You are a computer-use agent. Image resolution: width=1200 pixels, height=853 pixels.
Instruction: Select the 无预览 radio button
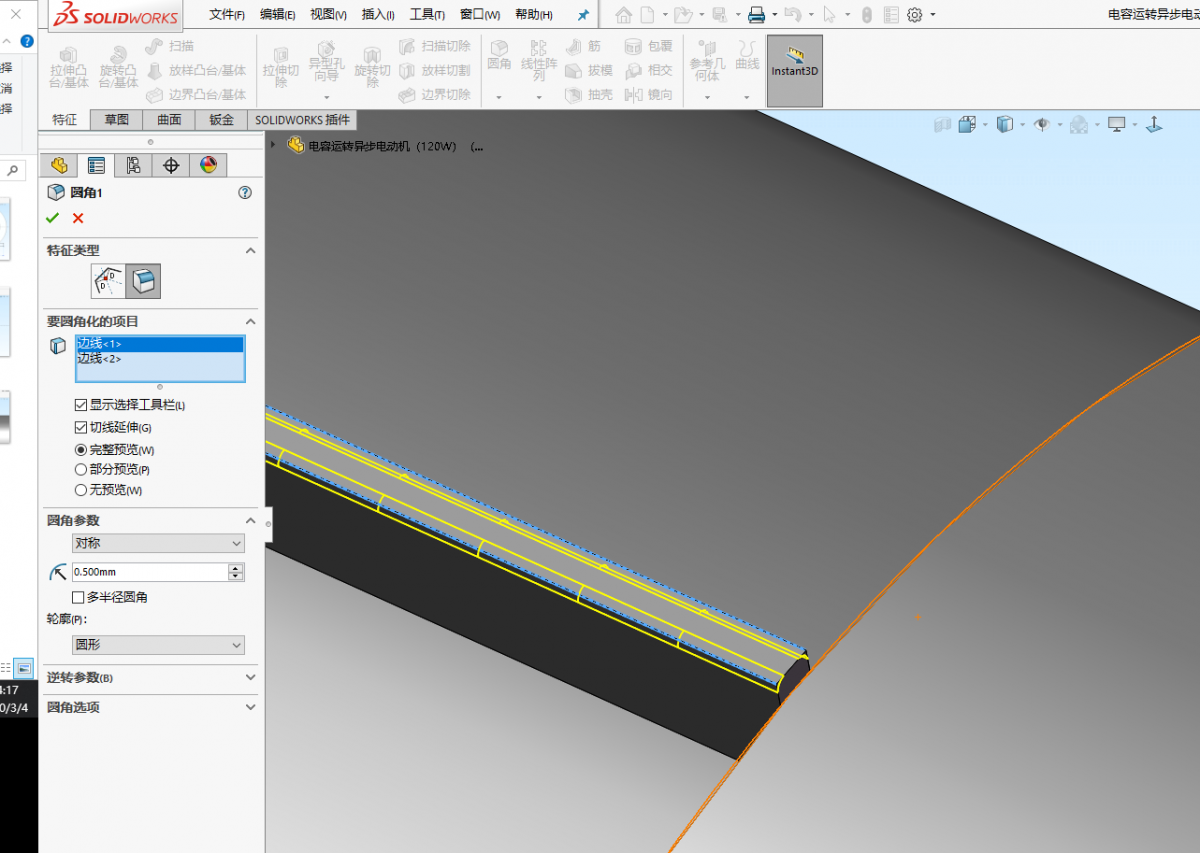[81, 490]
